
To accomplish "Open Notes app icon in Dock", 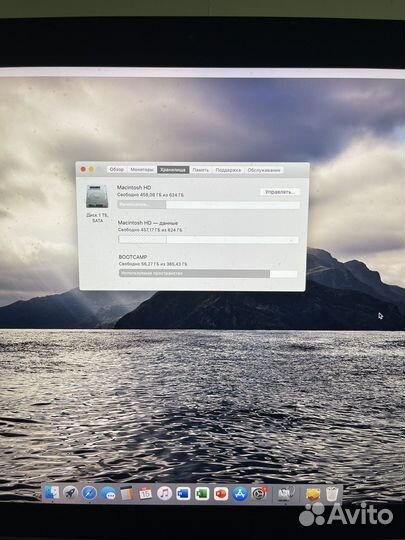I will tap(127, 494).
